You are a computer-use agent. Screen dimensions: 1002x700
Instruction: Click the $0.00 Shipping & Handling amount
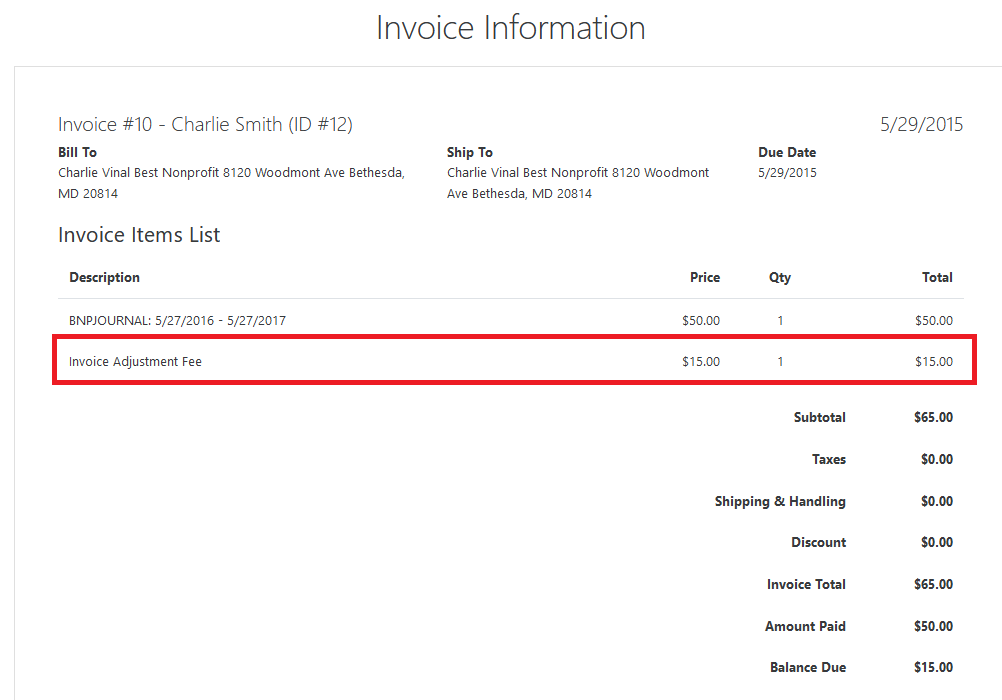tap(937, 501)
